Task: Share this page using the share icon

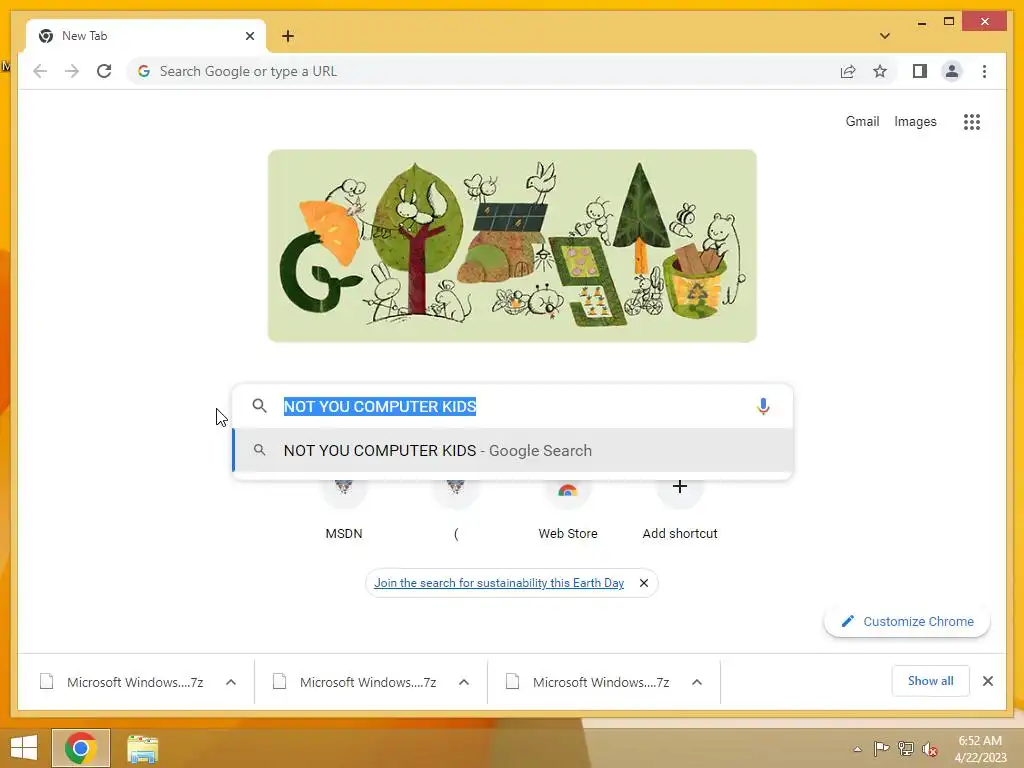Action: 848,71
